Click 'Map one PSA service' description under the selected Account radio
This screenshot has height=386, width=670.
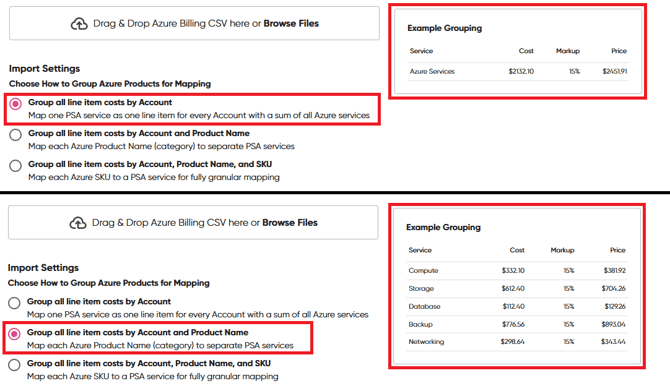pyautogui.click(x=199, y=115)
